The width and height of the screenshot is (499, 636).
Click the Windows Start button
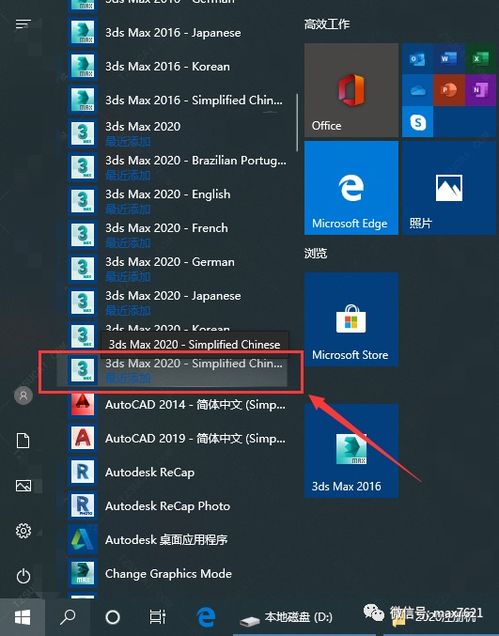pos(22,617)
